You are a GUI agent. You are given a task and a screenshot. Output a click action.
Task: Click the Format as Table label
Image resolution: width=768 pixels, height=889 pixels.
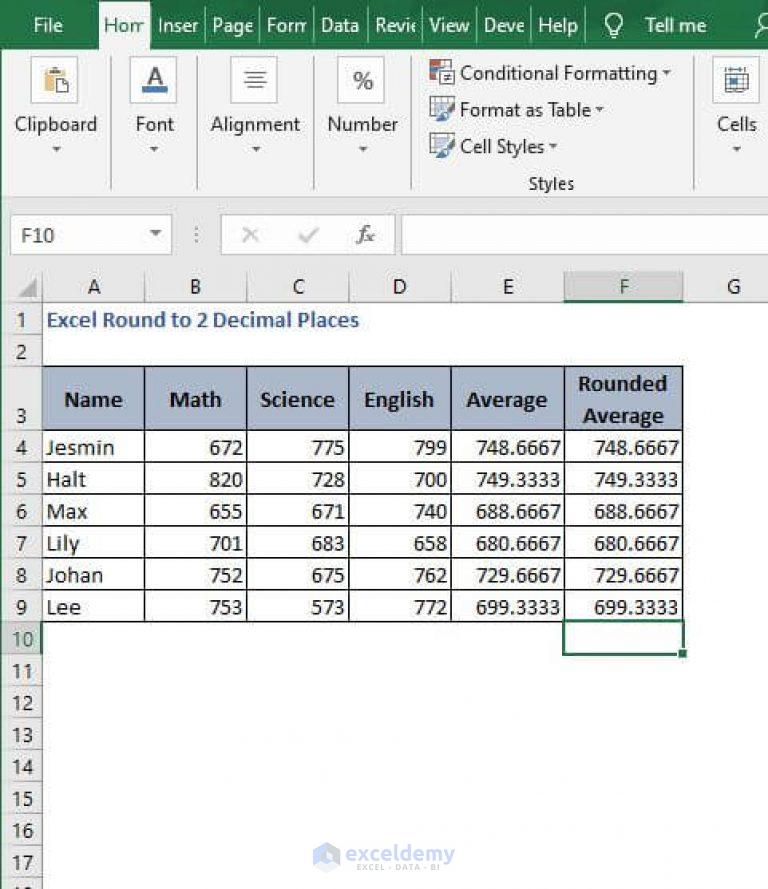click(x=525, y=109)
